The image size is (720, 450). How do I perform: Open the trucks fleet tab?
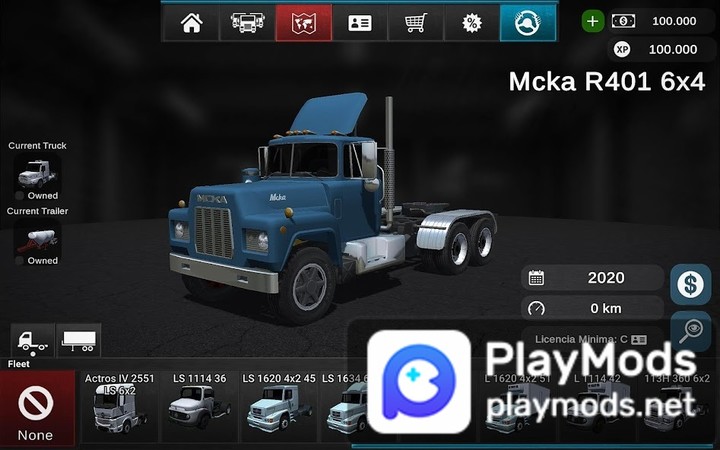[x=248, y=22]
